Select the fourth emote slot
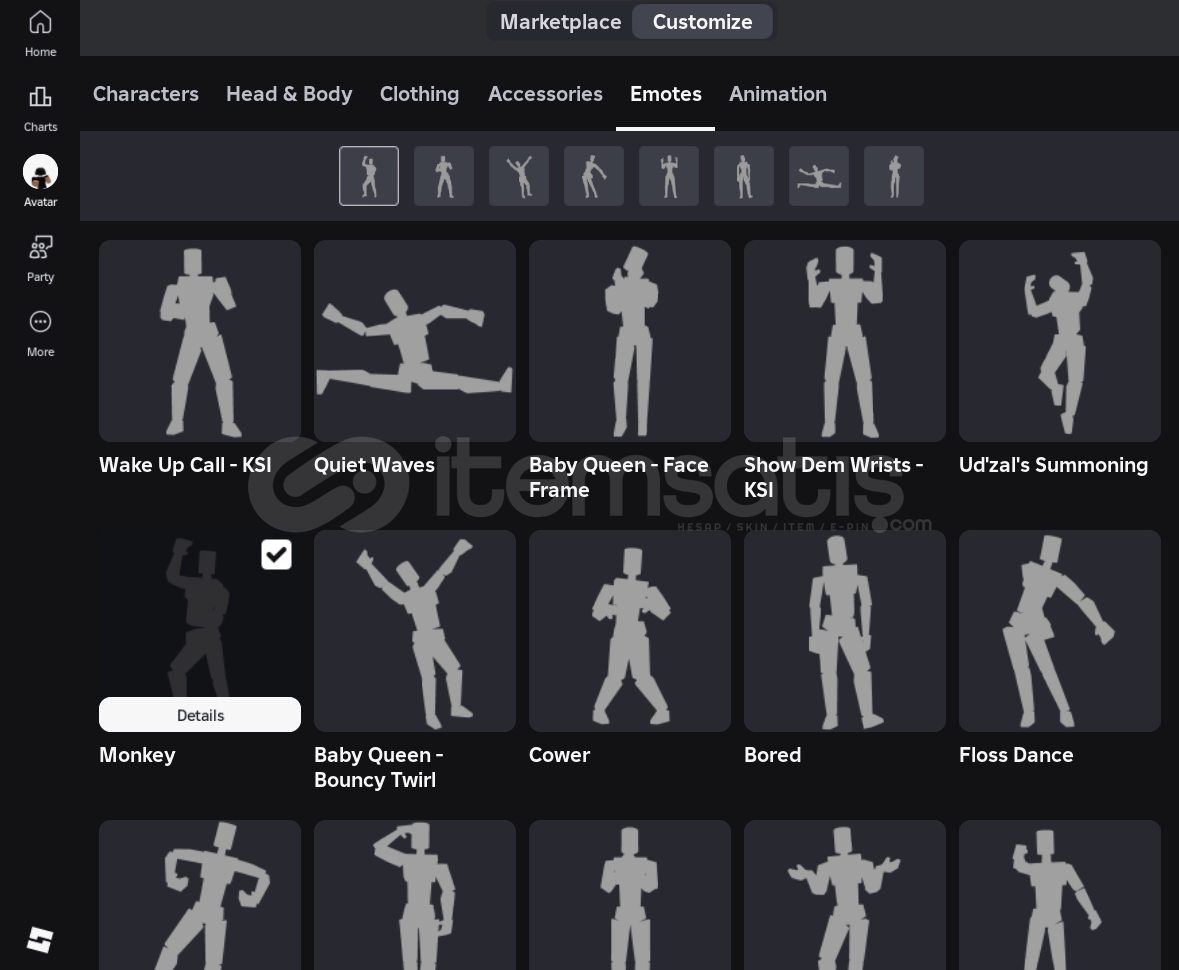Screen dimensions: 1179x970 point(594,176)
